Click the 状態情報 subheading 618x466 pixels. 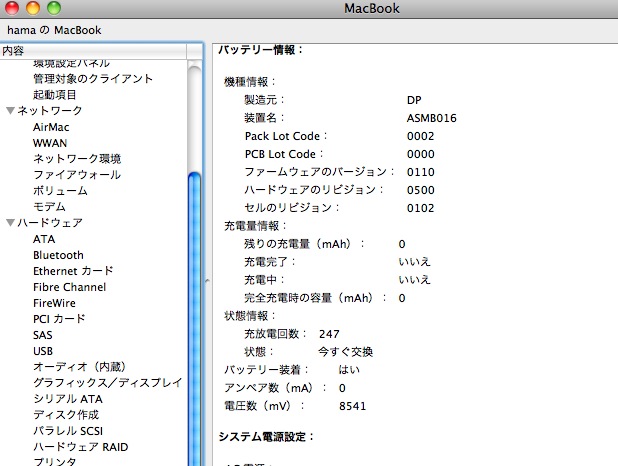[x=249, y=316]
